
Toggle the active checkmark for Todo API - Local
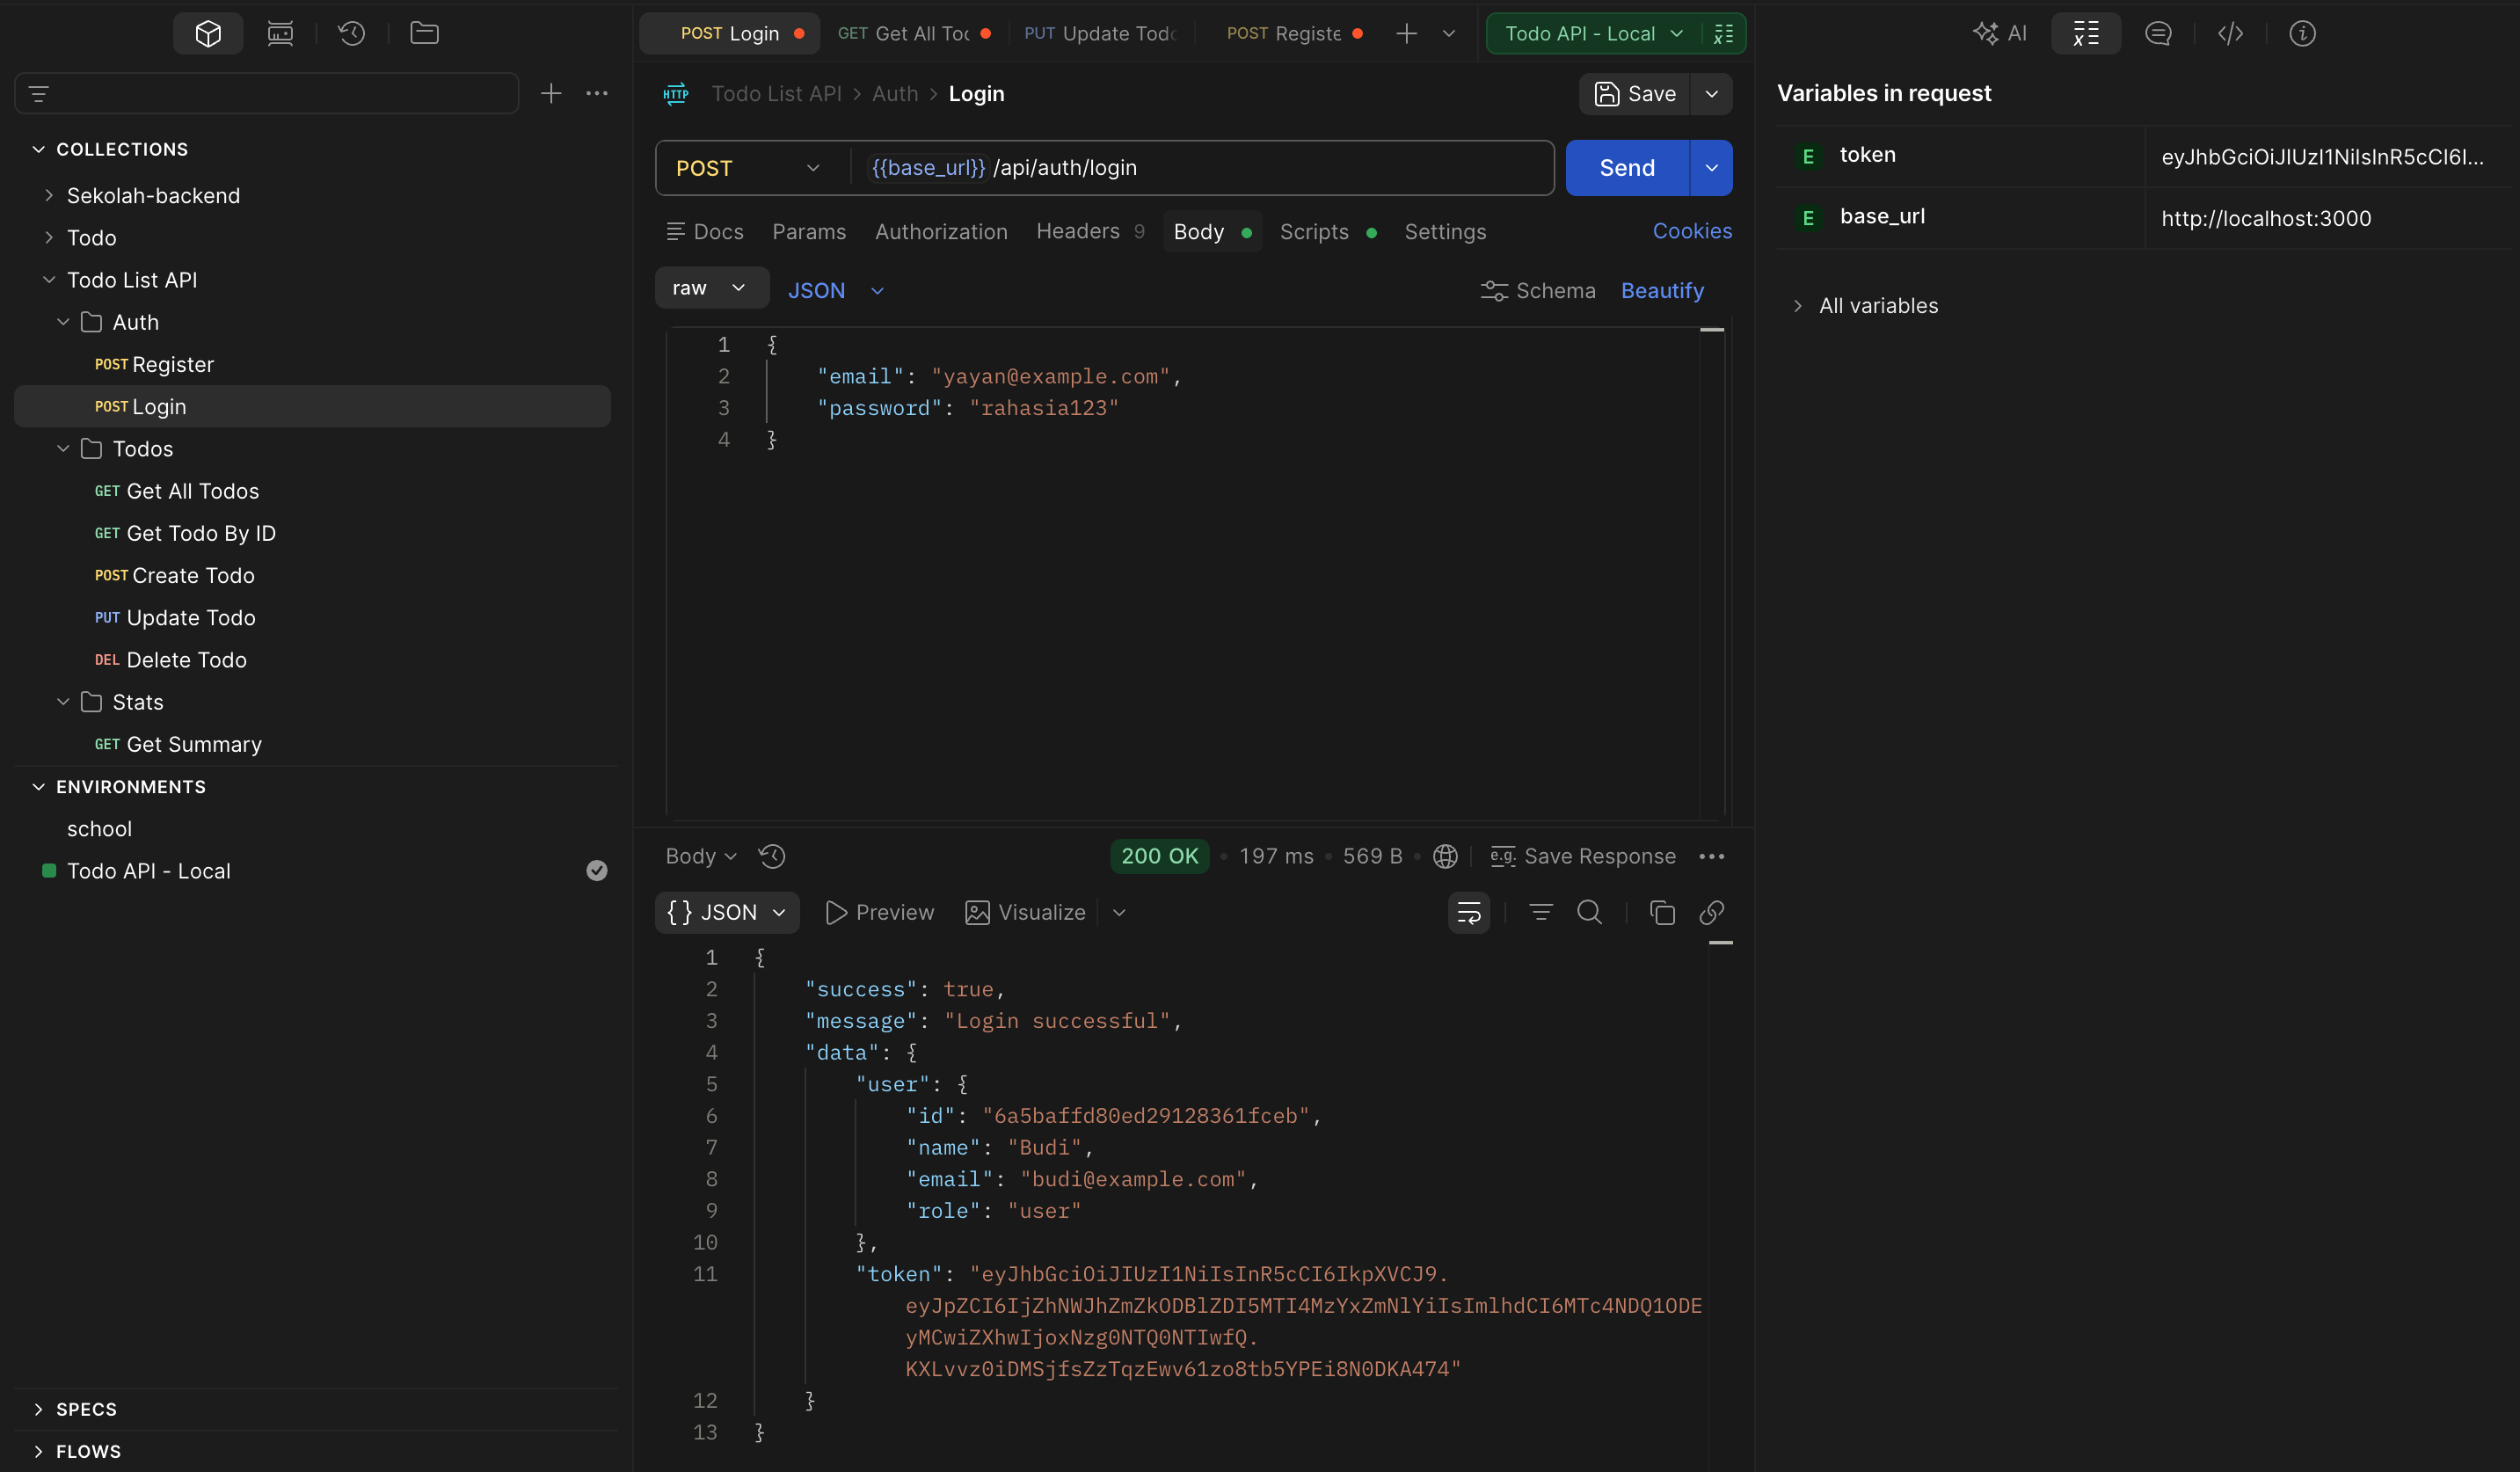coord(597,871)
